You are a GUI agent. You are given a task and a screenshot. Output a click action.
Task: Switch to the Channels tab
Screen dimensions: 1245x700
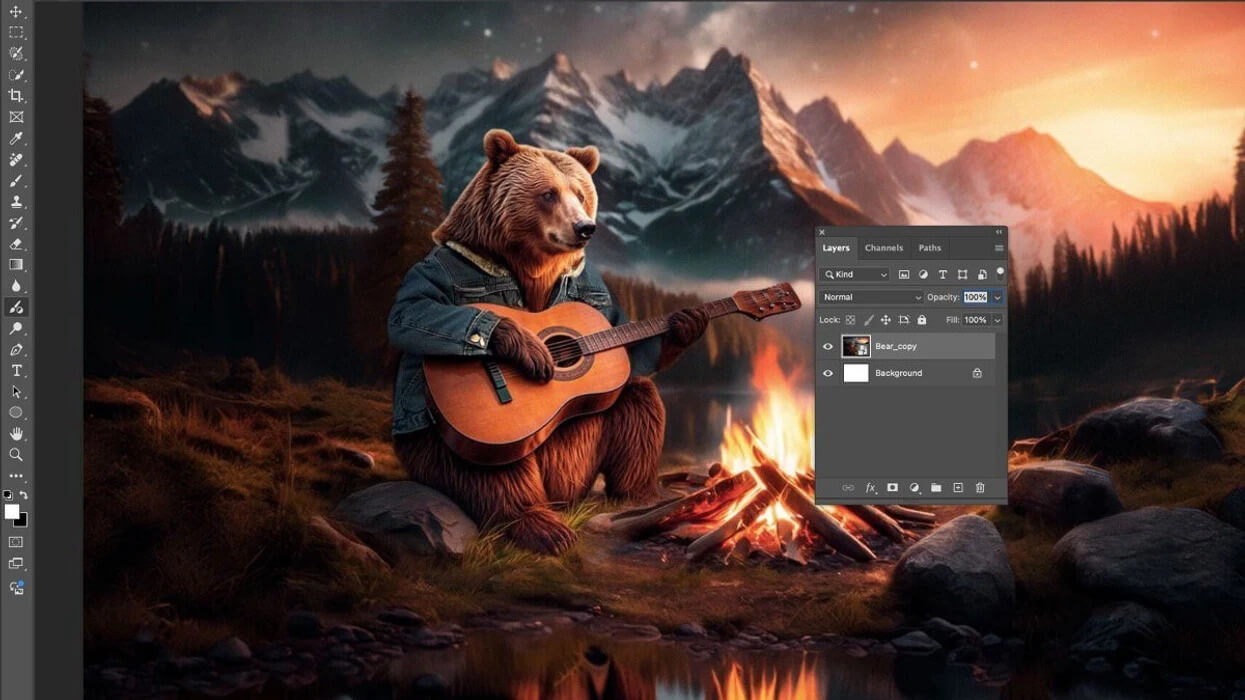pos(883,248)
